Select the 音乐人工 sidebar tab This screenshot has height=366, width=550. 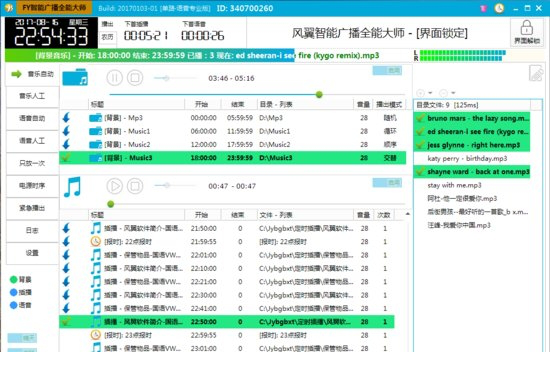[x=32, y=96]
